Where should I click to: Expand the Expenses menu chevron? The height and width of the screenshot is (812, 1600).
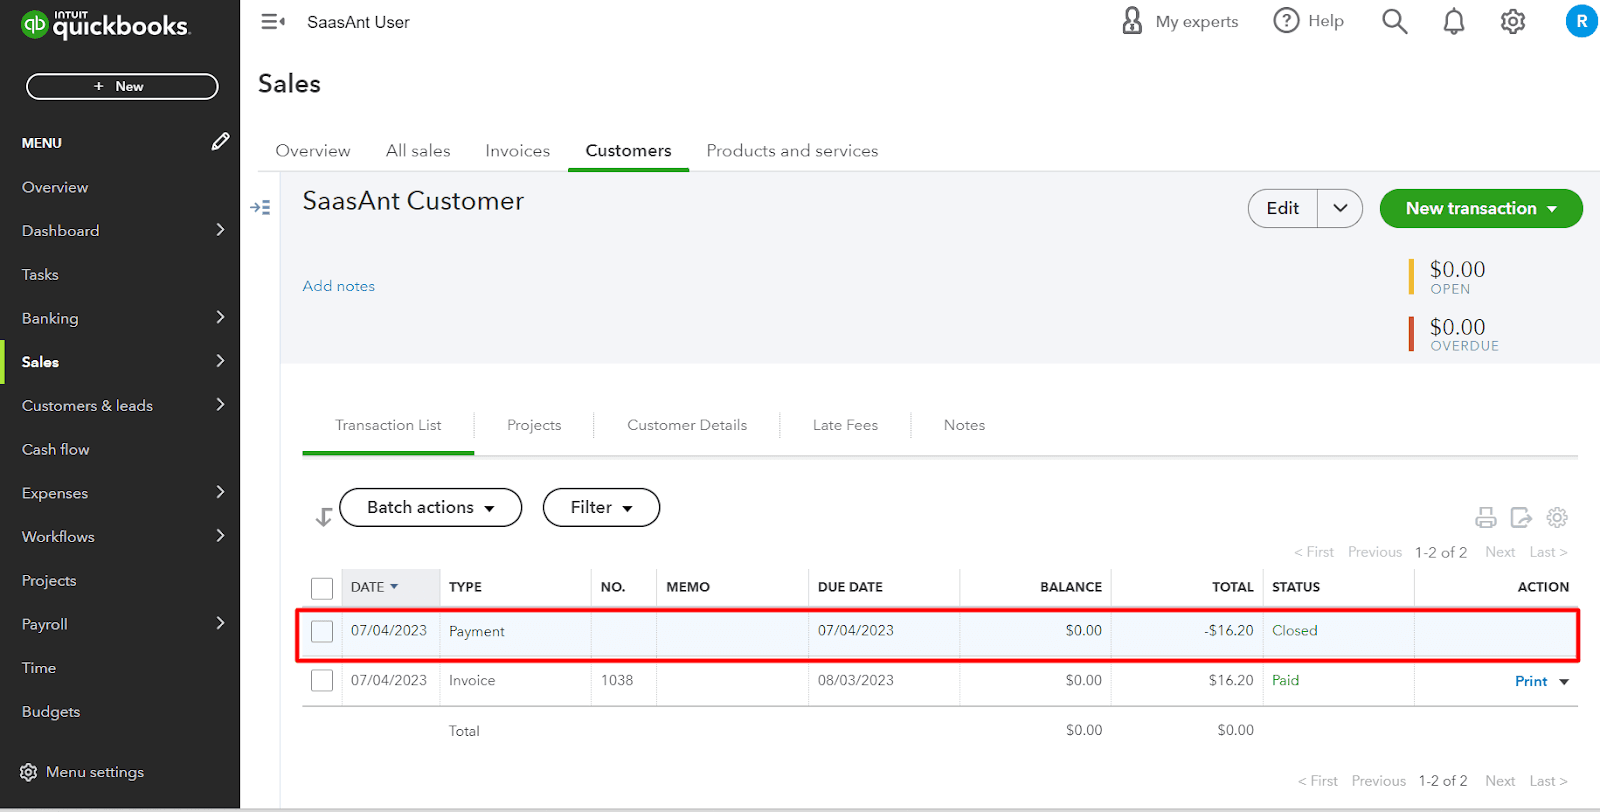click(x=220, y=492)
